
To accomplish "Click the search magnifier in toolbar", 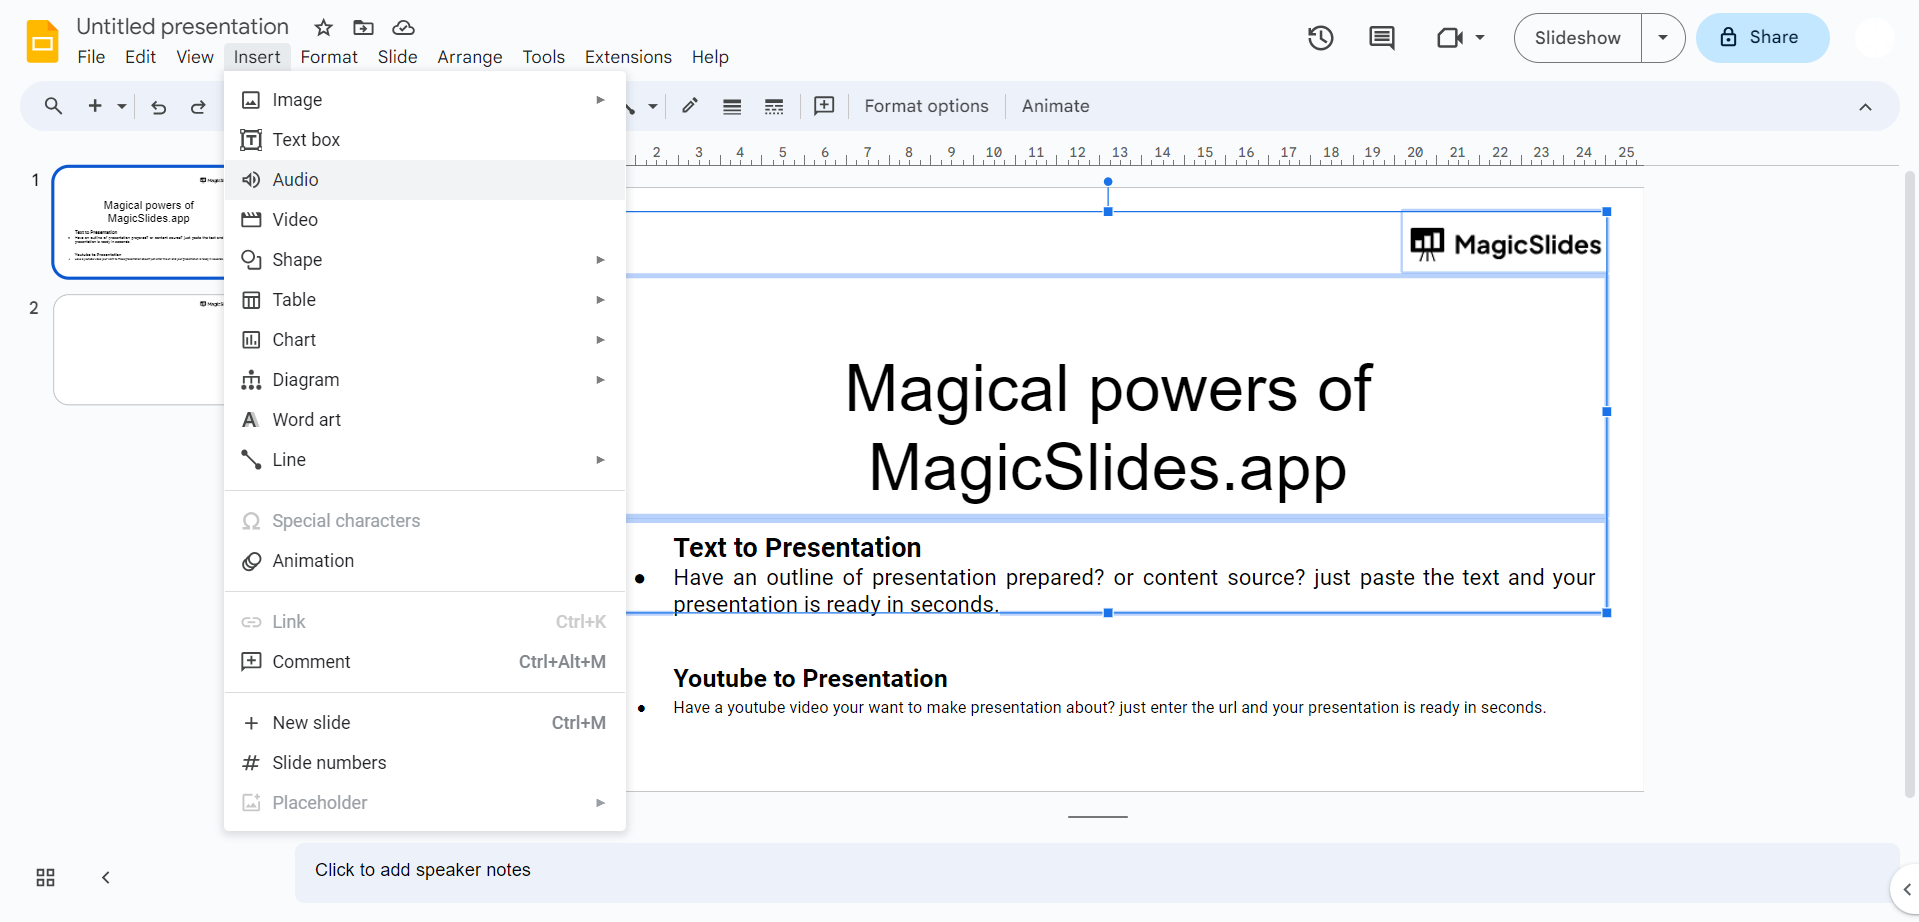I will click(x=53, y=106).
